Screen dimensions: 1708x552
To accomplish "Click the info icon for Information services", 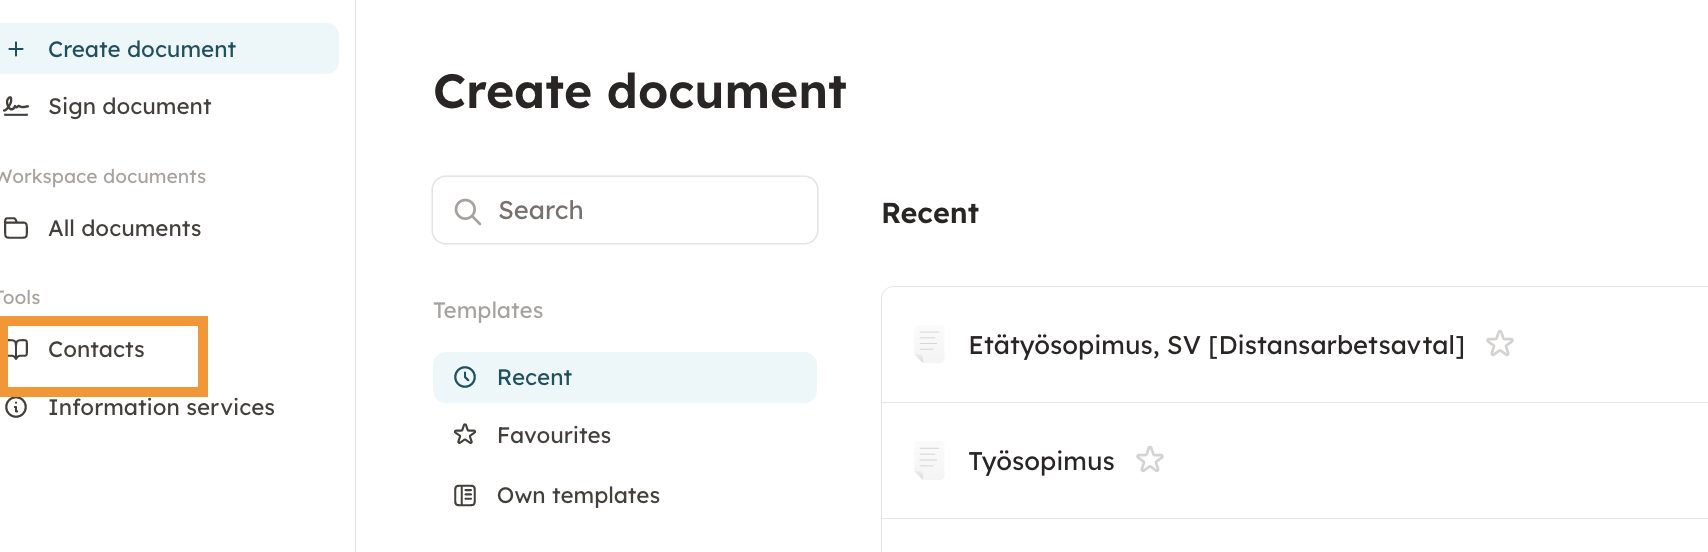I will point(16,407).
